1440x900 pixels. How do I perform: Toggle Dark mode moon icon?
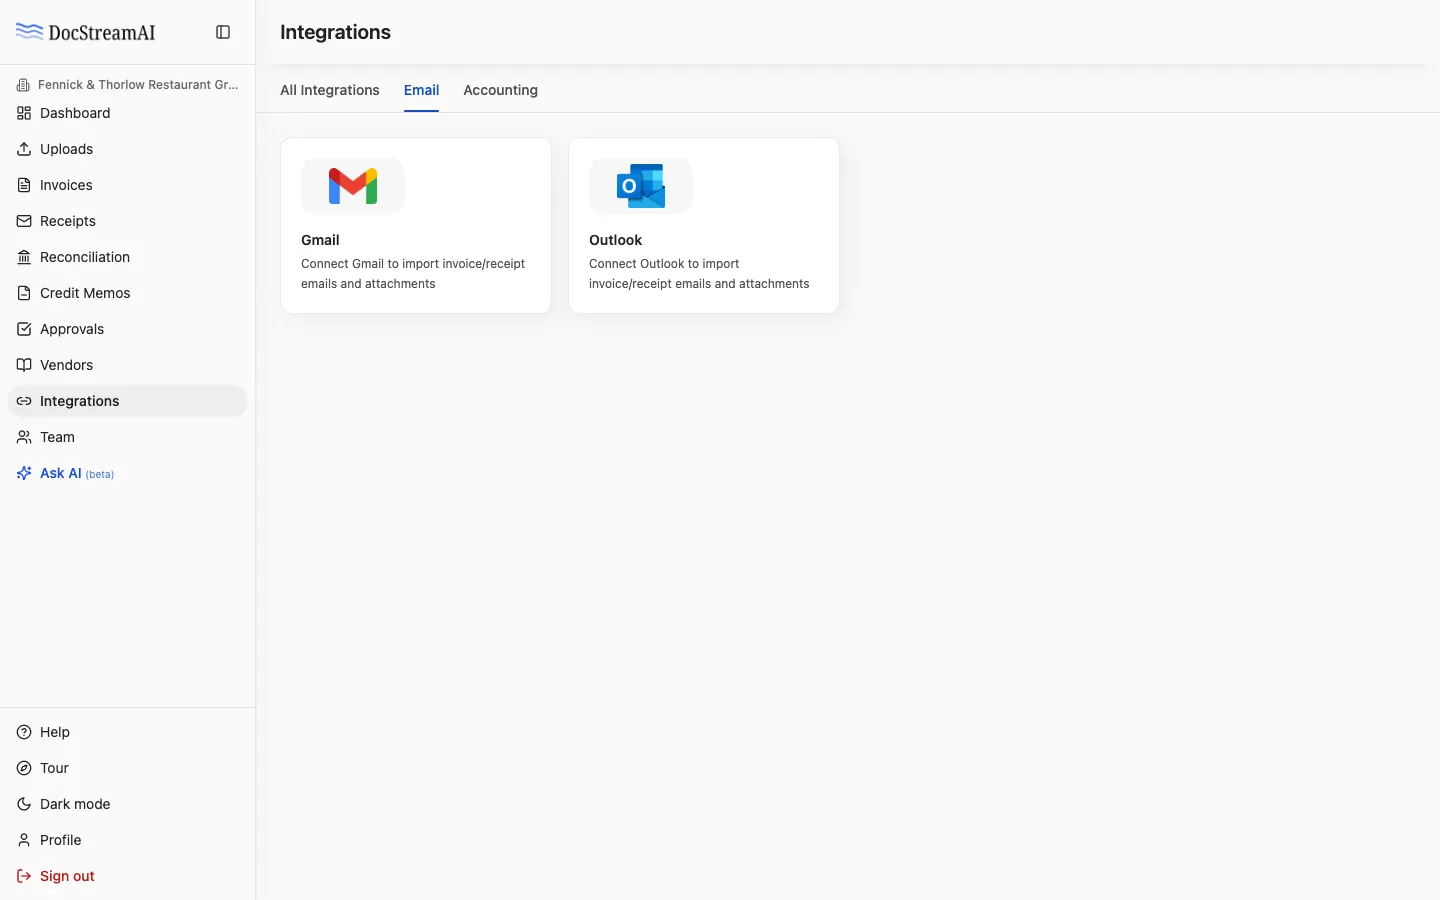pyautogui.click(x=24, y=804)
